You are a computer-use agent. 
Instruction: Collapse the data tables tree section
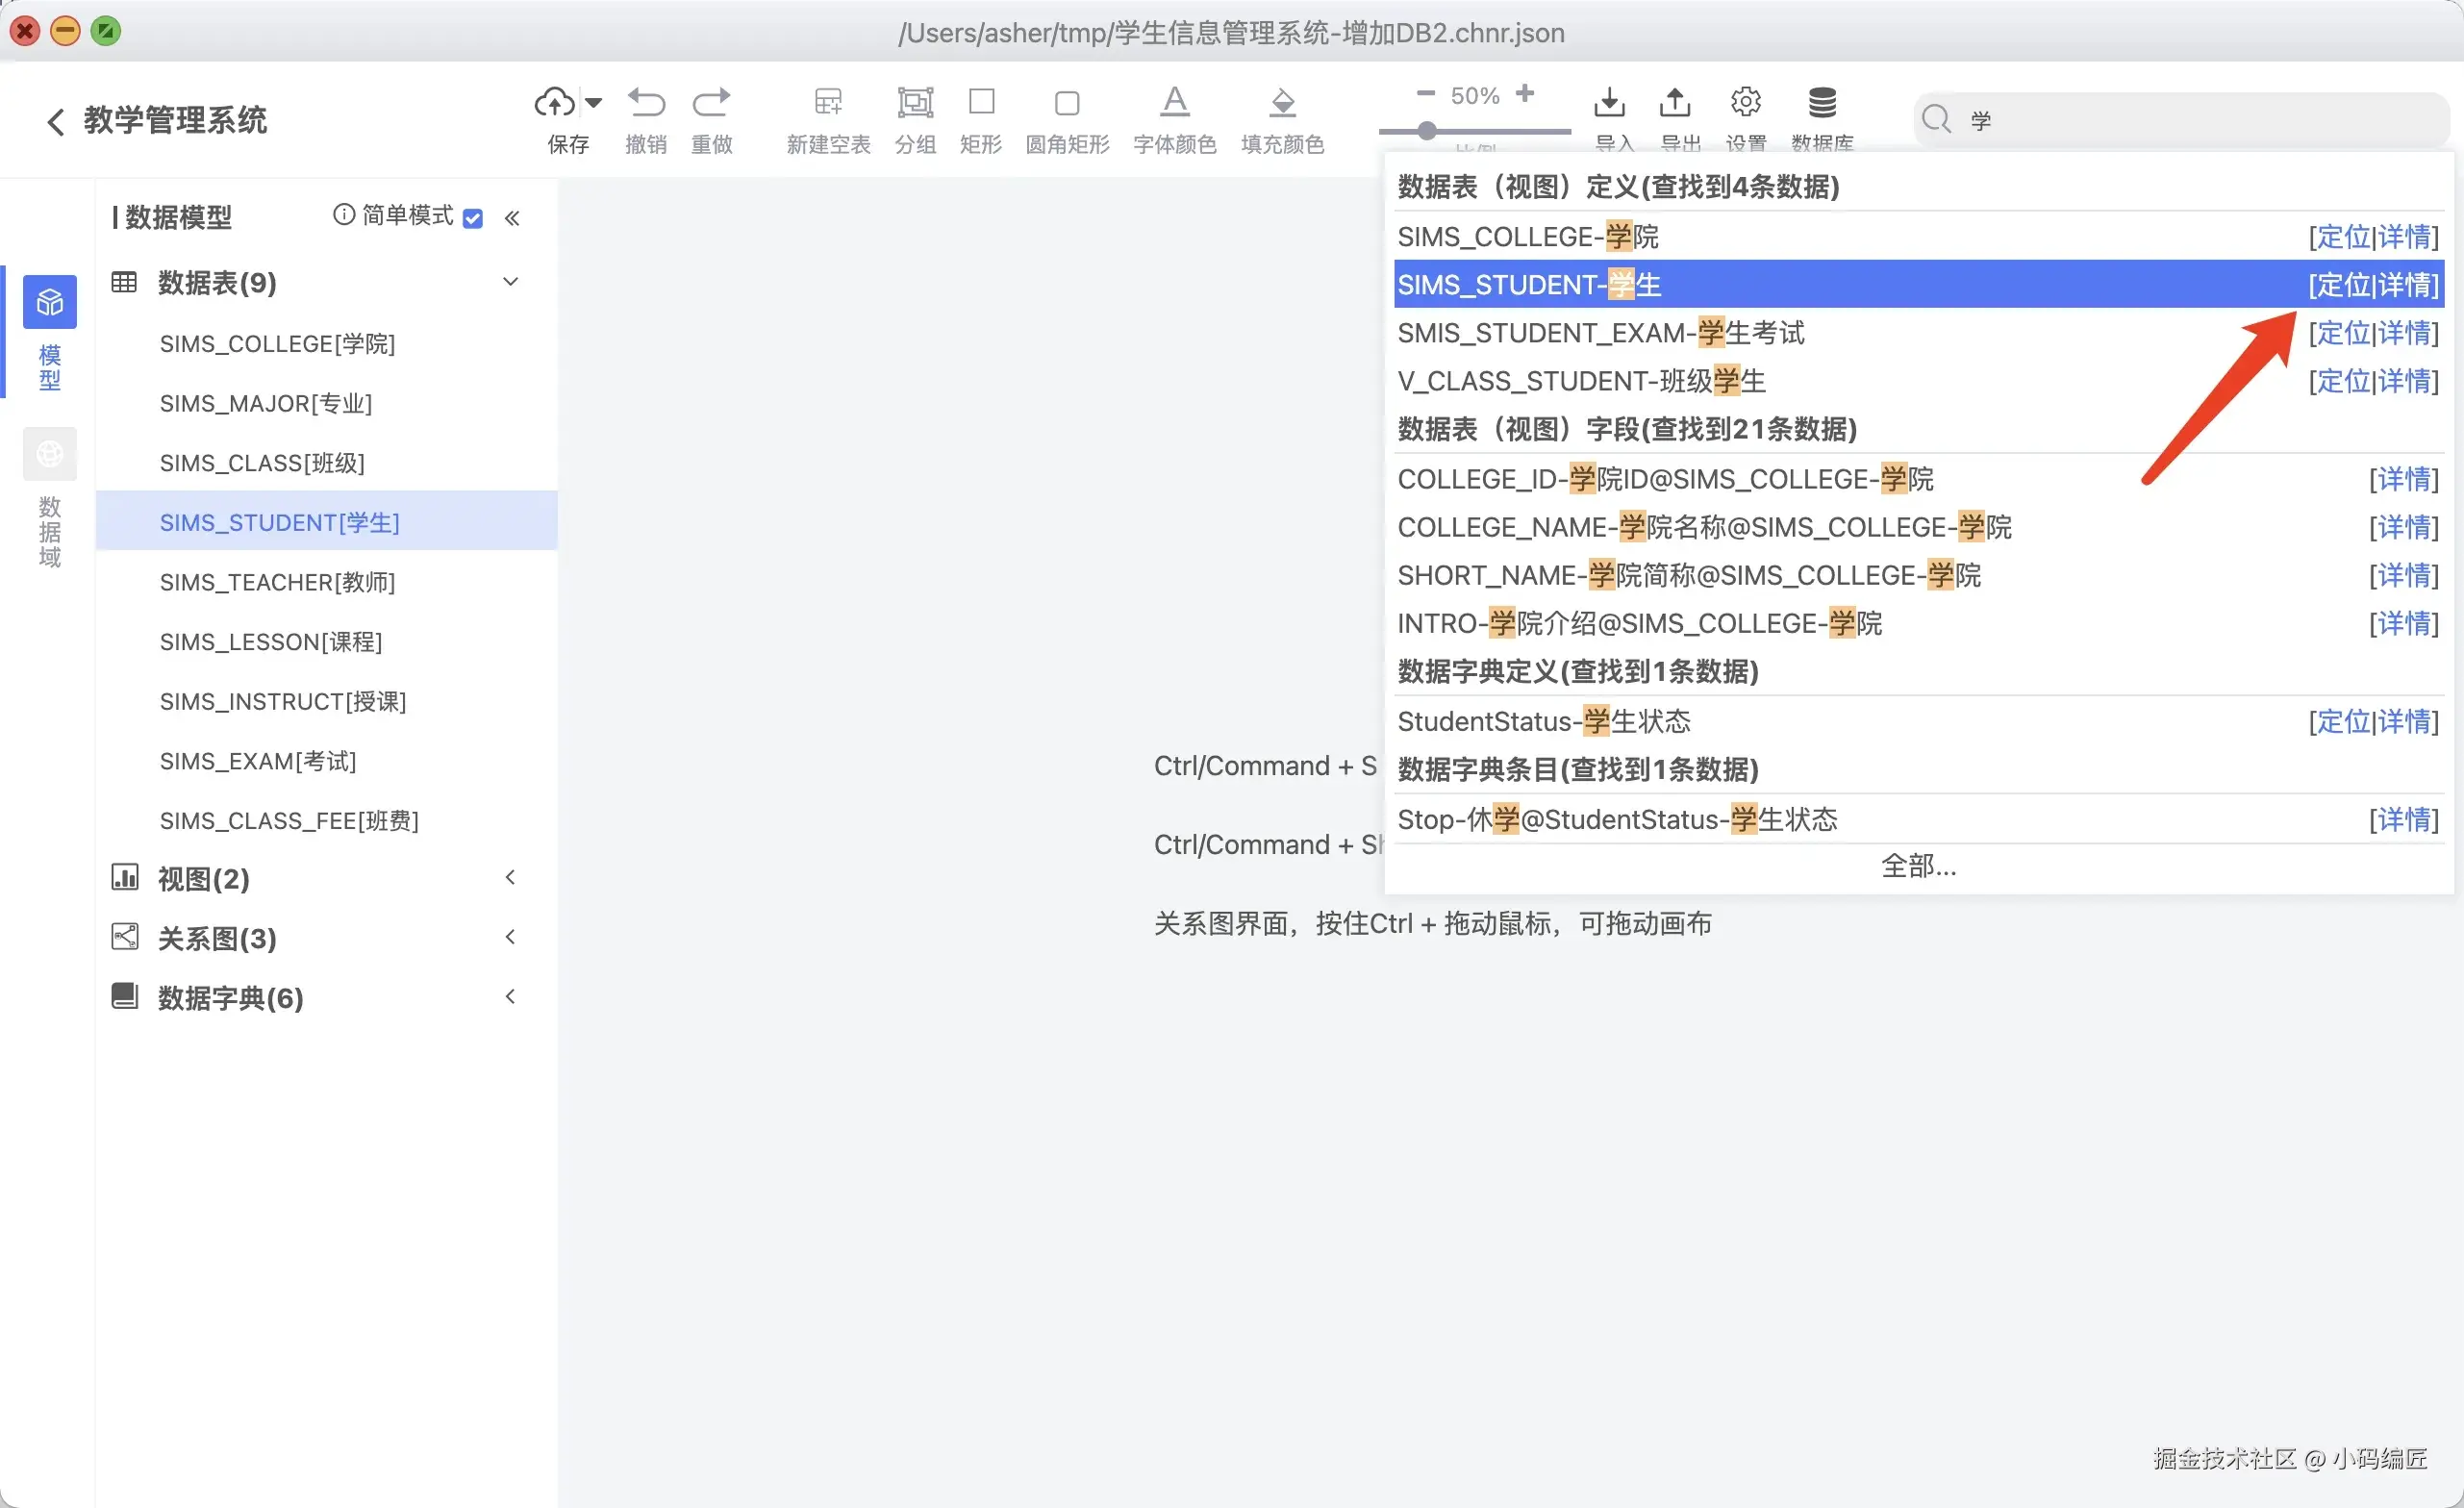[x=510, y=282]
